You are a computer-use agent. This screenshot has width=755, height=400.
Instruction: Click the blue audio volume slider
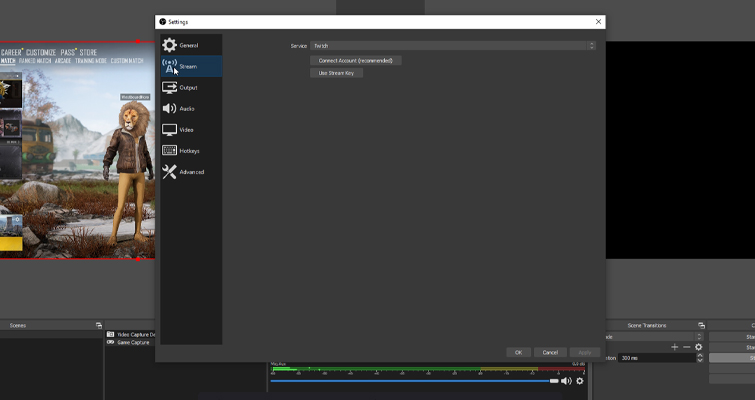(x=410, y=381)
